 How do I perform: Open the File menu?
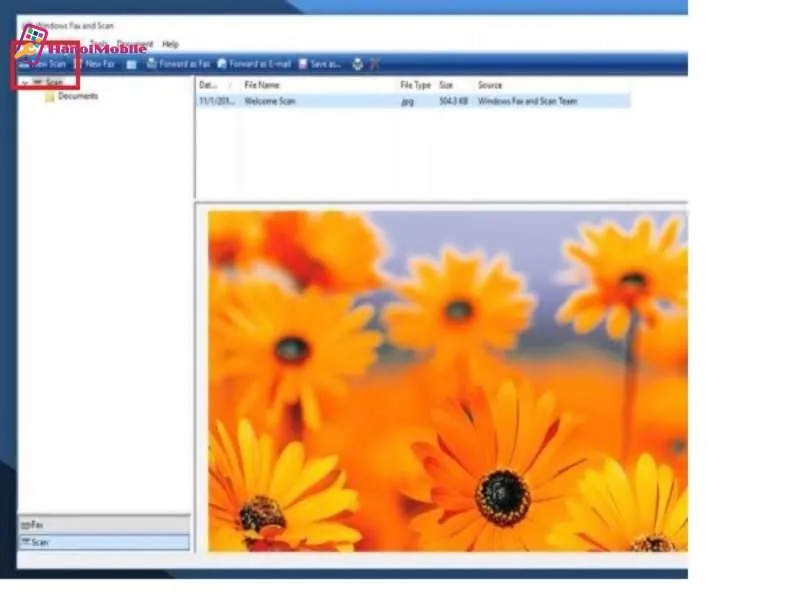coord(25,44)
